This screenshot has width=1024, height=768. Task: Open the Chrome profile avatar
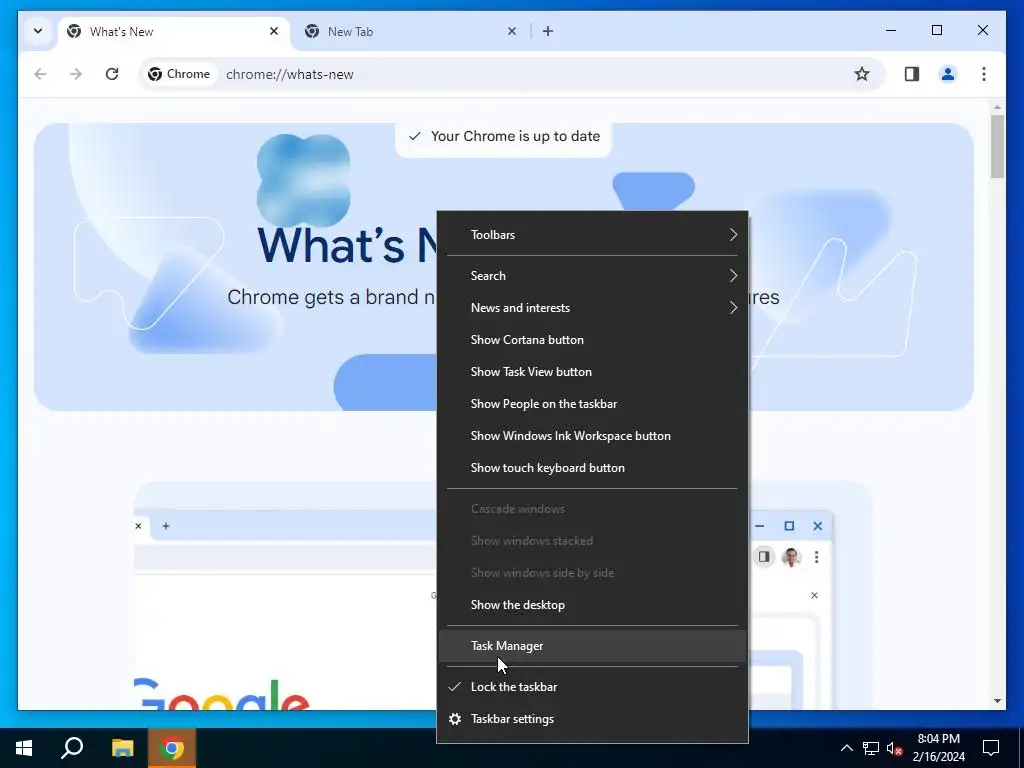click(948, 74)
